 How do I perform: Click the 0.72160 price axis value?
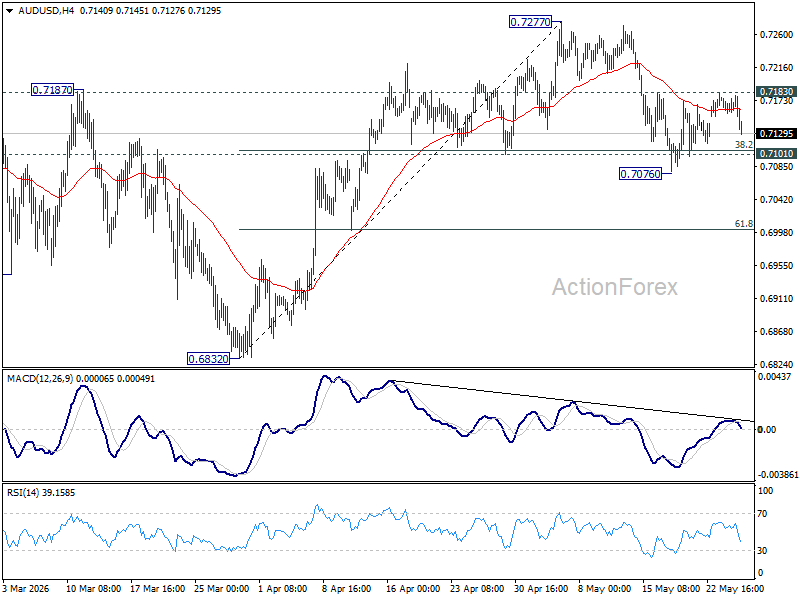pos(777,68)
